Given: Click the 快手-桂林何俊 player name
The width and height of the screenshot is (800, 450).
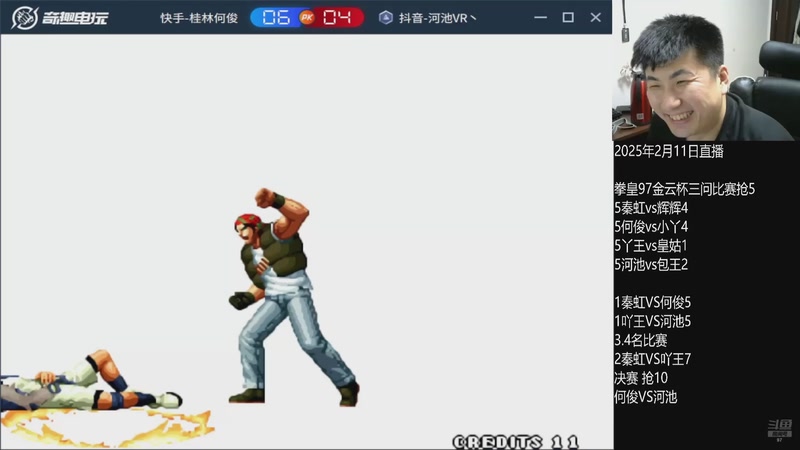Looking at the screenshot, I should pyautogui.click(x=199, y=18).
